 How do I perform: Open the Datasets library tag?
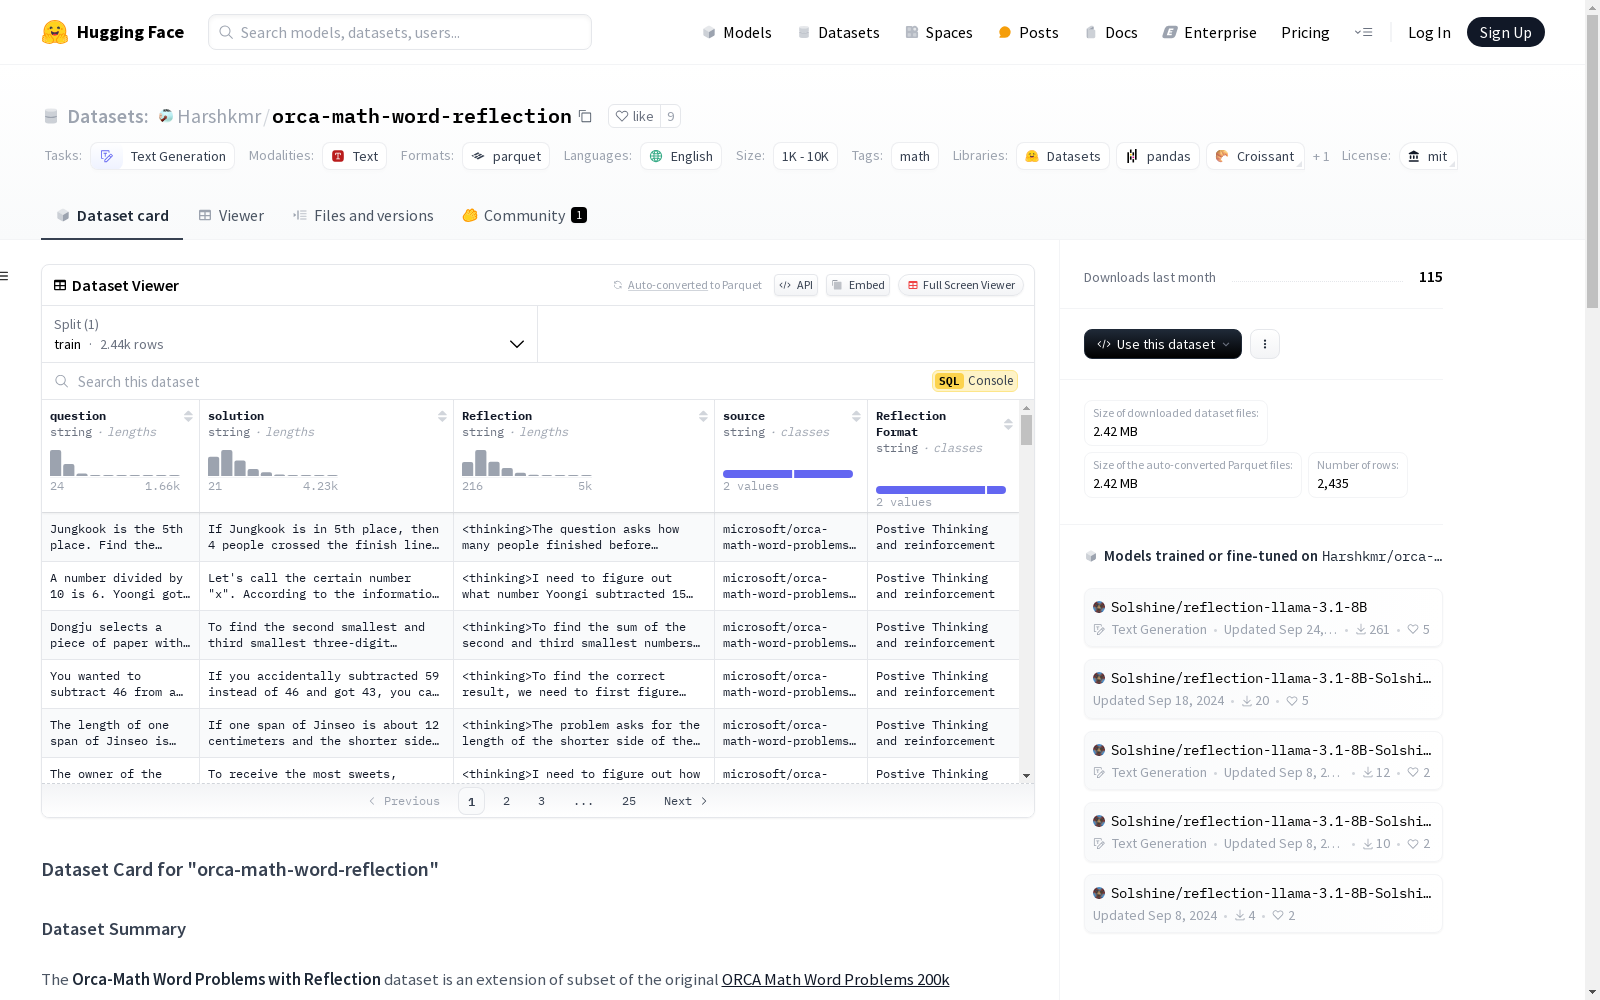click(x=1063, y=156)
